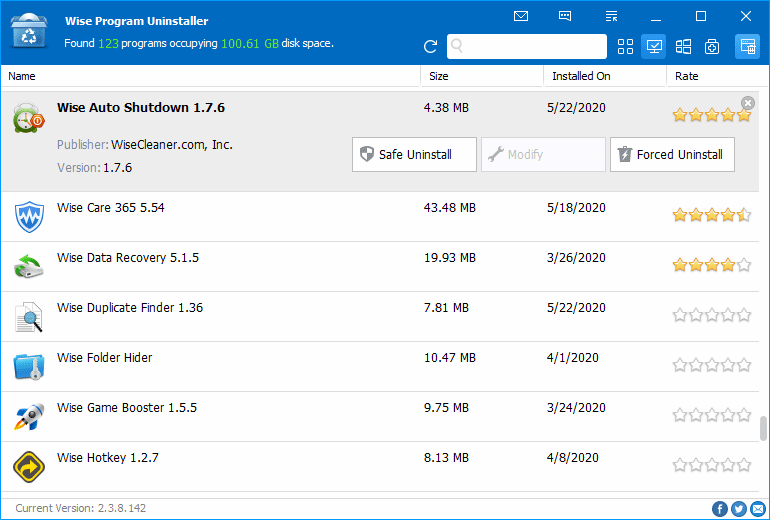The height and width of the screenshot is (520, 770).
Task: Click Wise Game Booster empty star rating
Action: pyautogui.click(x=712, y=415)
